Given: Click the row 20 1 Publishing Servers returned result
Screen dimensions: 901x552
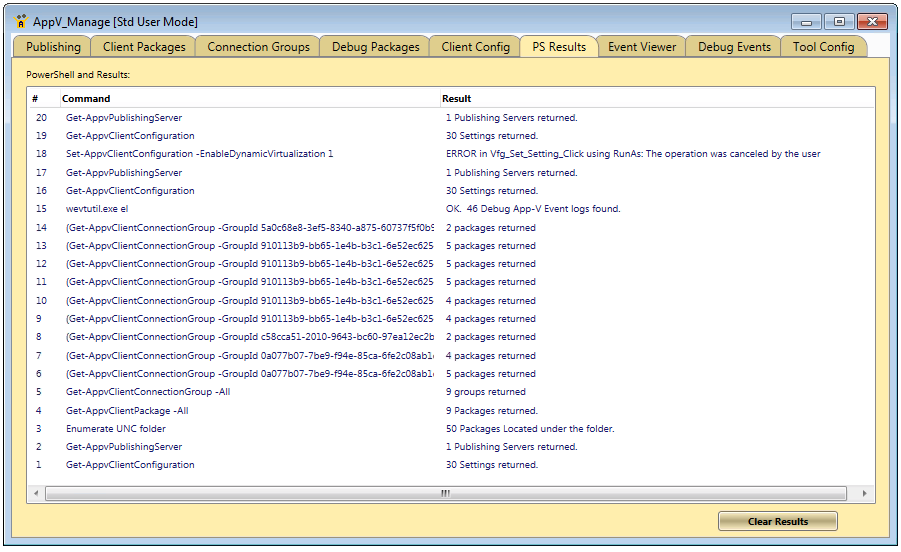Looking at the screenshot, I should [511, 118].
